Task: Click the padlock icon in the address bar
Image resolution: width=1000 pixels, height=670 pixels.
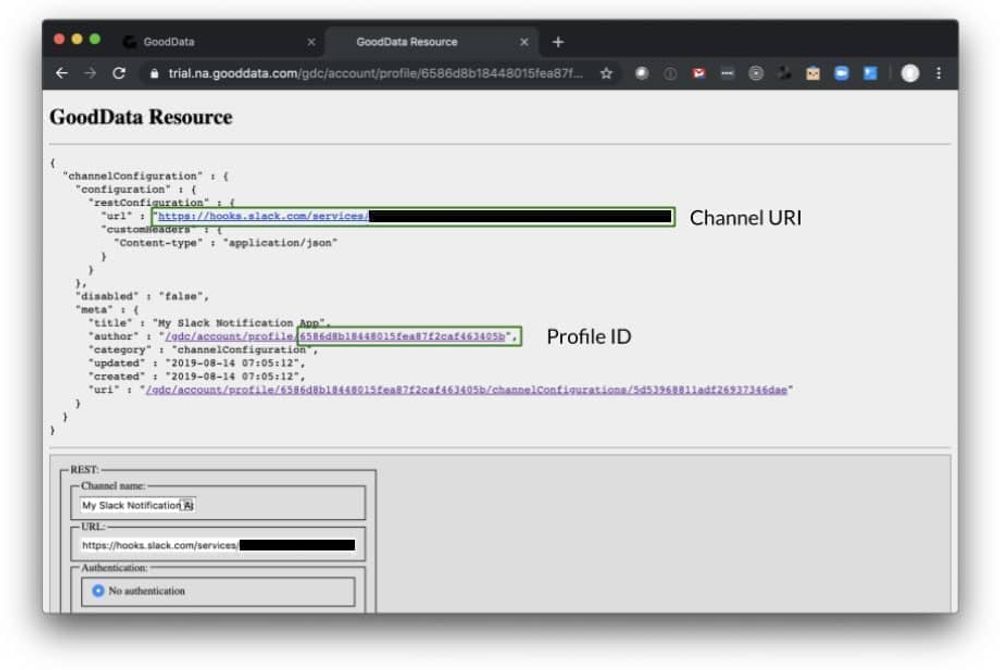Action: [x=154, y=74]
